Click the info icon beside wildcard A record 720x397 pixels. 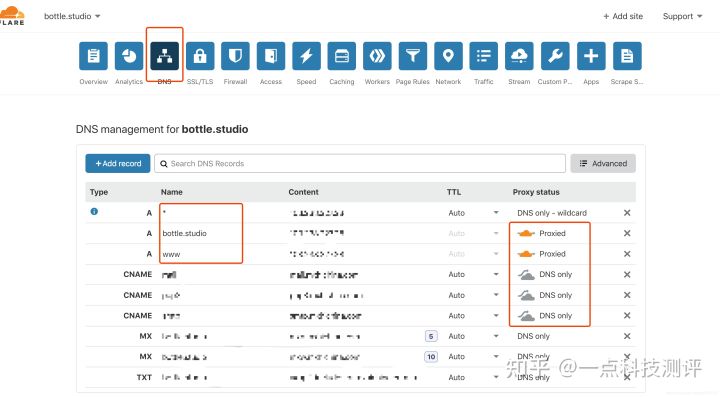(x=94, y=212)
